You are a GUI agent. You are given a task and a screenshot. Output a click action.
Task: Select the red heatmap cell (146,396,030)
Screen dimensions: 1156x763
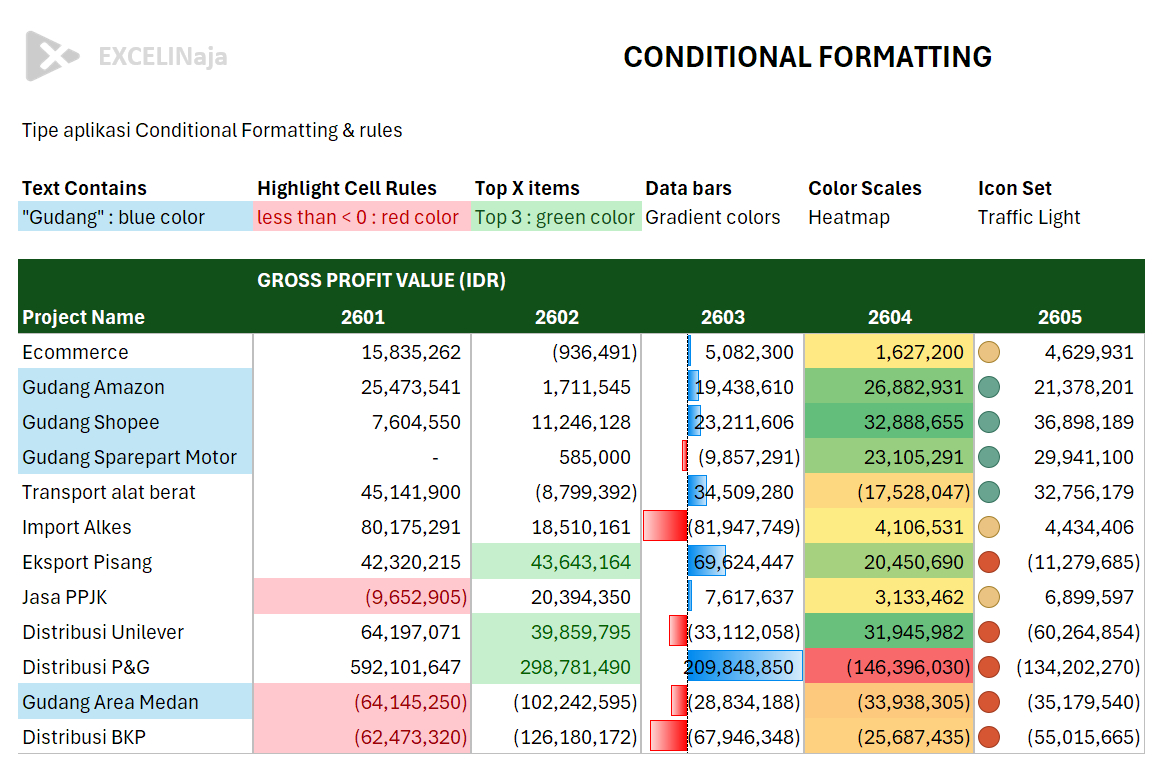889,667
